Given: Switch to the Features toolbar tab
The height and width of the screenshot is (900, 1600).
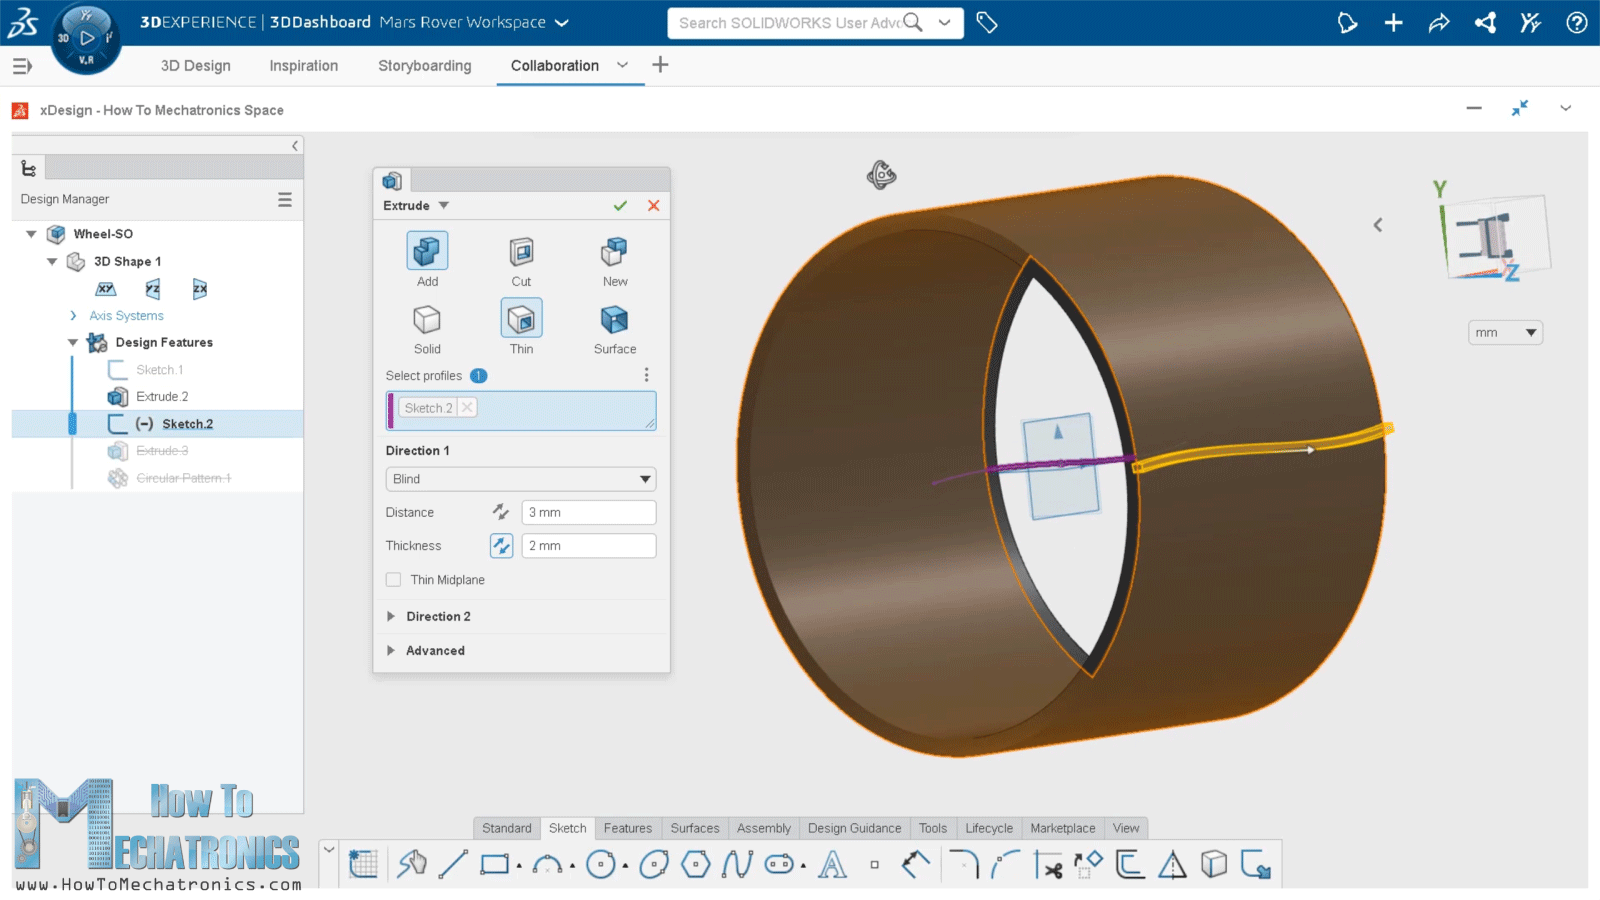Looking at the screenshot, I should 627,828.
